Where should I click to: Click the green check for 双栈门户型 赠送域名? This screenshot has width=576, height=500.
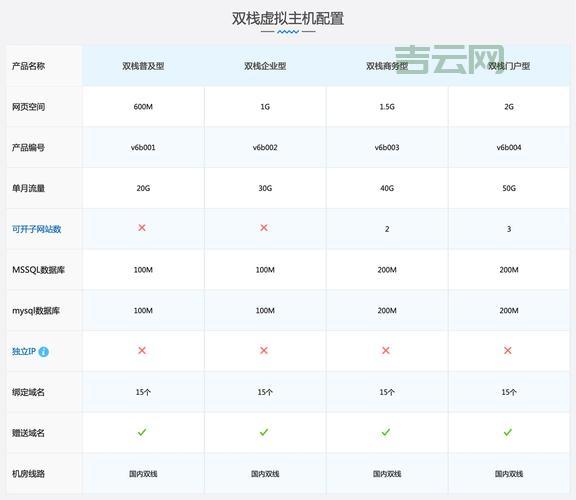click(x=508, y=432)
